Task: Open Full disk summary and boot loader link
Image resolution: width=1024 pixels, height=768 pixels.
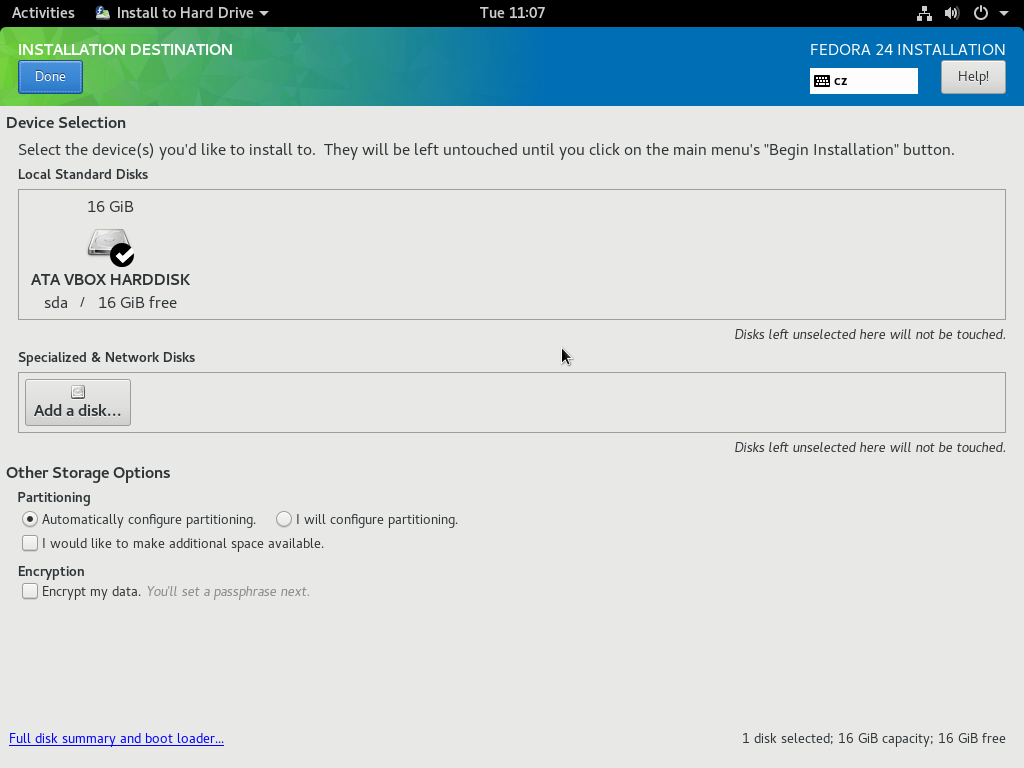Action: click(116, 738)
